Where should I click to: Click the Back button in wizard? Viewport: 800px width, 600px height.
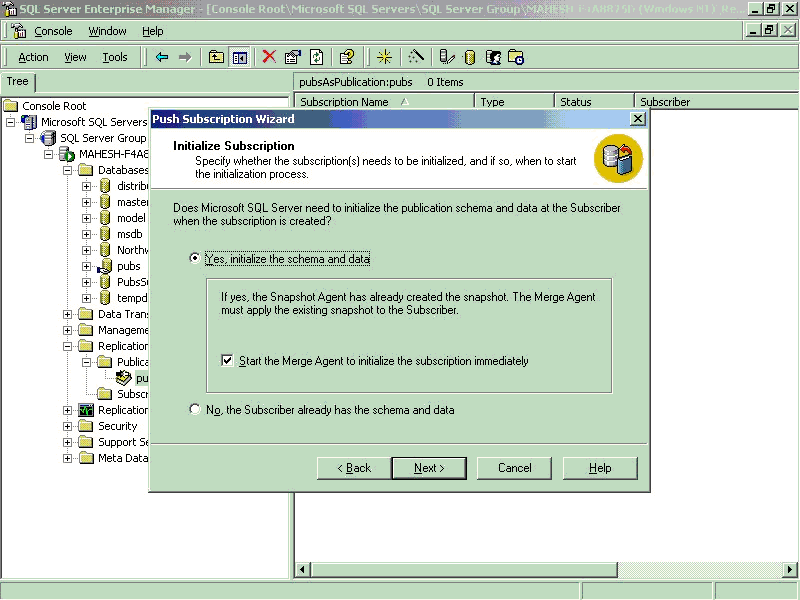click(x=354, y=468)
